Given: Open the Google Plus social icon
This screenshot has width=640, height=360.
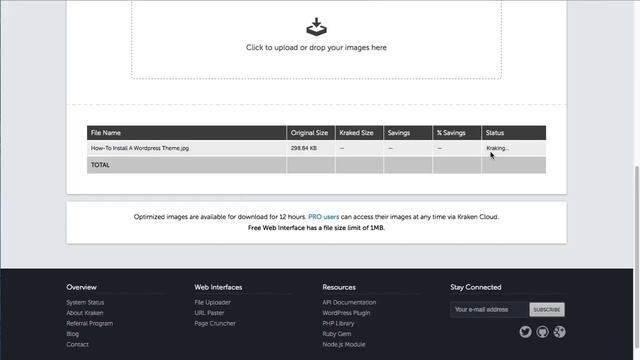Looking at the screenshot, I should coord(560,332).
